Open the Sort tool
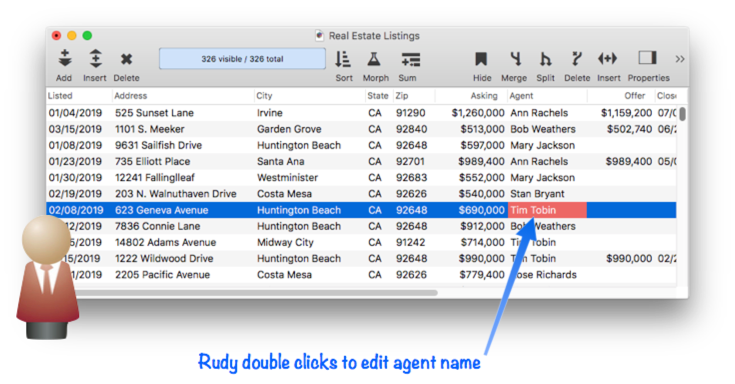 tap(343, 59)
